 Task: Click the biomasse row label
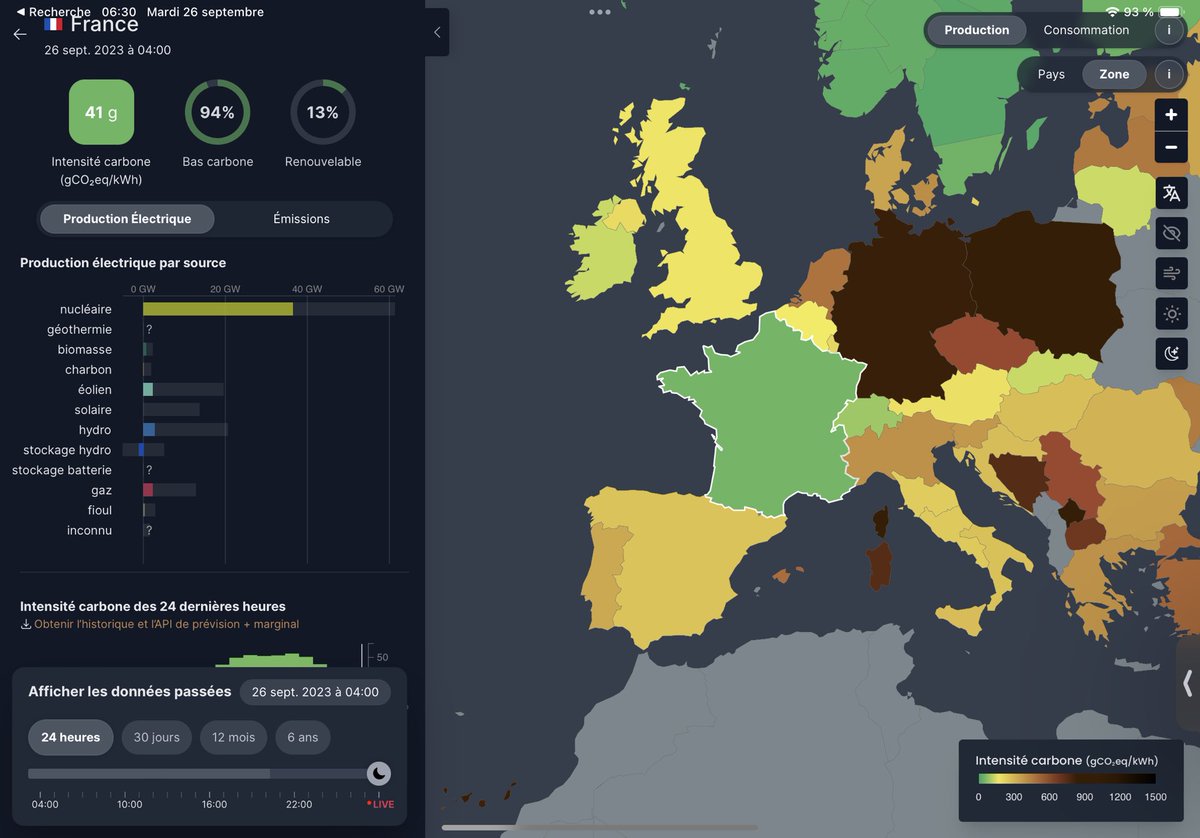coord(85,350)
